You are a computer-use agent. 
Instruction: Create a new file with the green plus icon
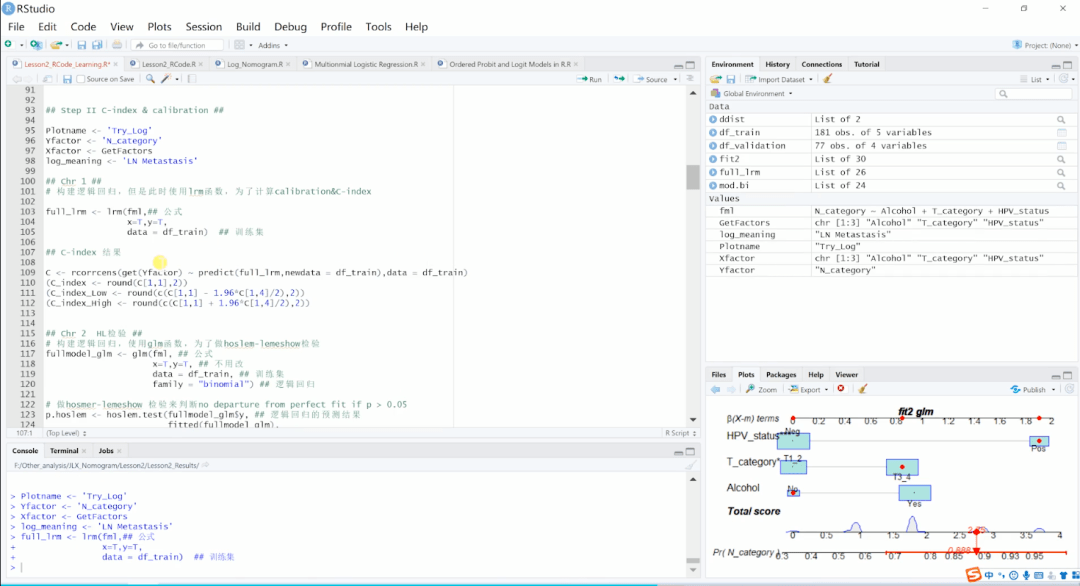click(8, 45)
